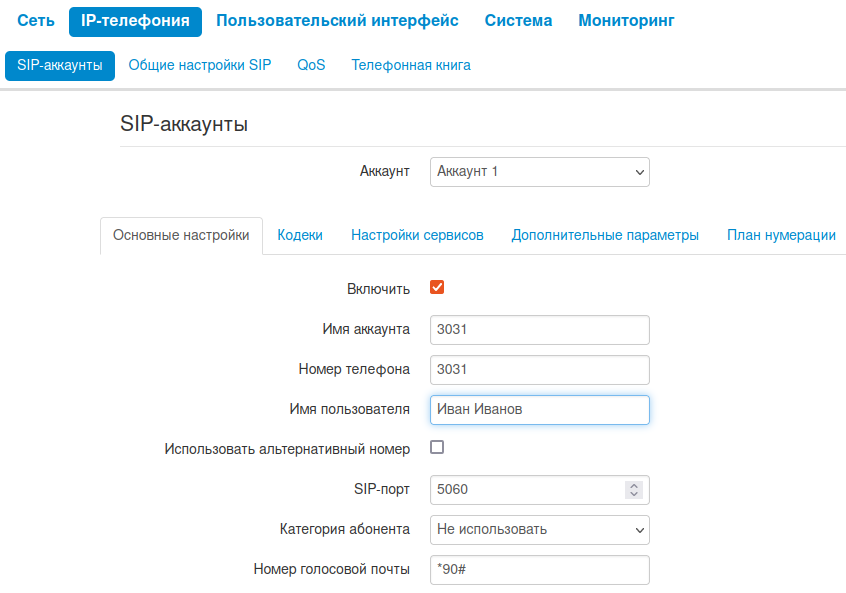The image size is (846, 593).
Task: Open the Телефонная книга page
Action: tap(411, 66)
